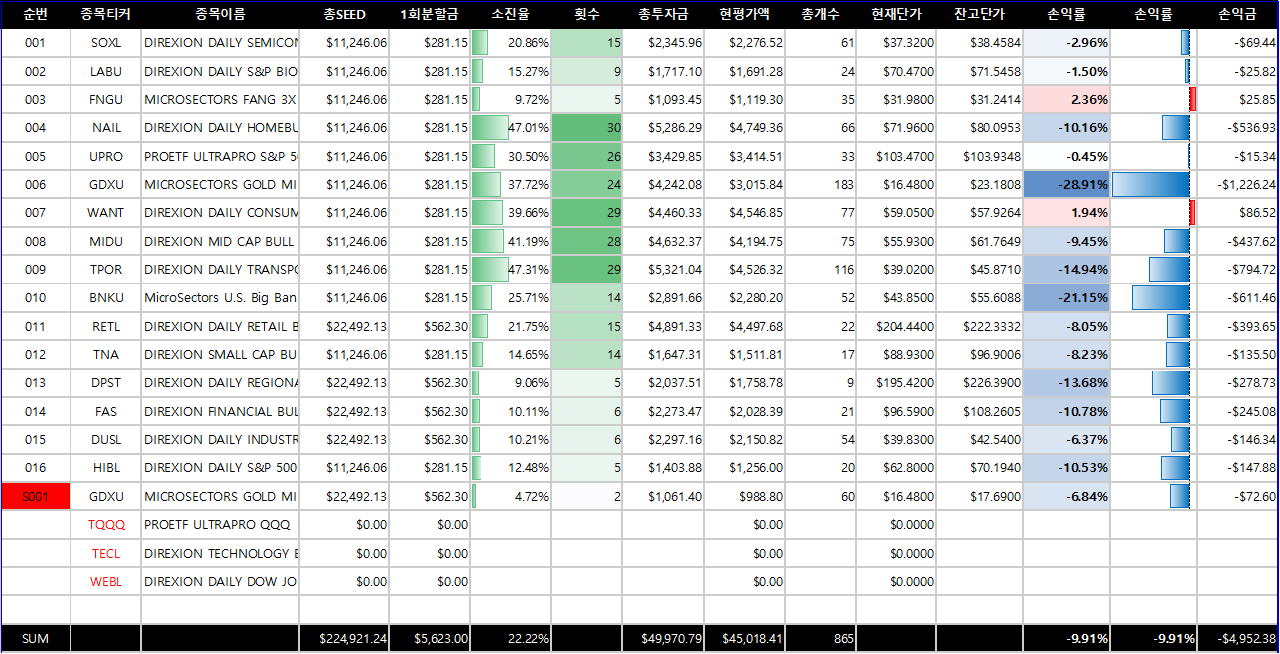Select the LABU ticker cell
Image resolution: width=1280 pixels, height=654 pixels.
coord(106,71)
